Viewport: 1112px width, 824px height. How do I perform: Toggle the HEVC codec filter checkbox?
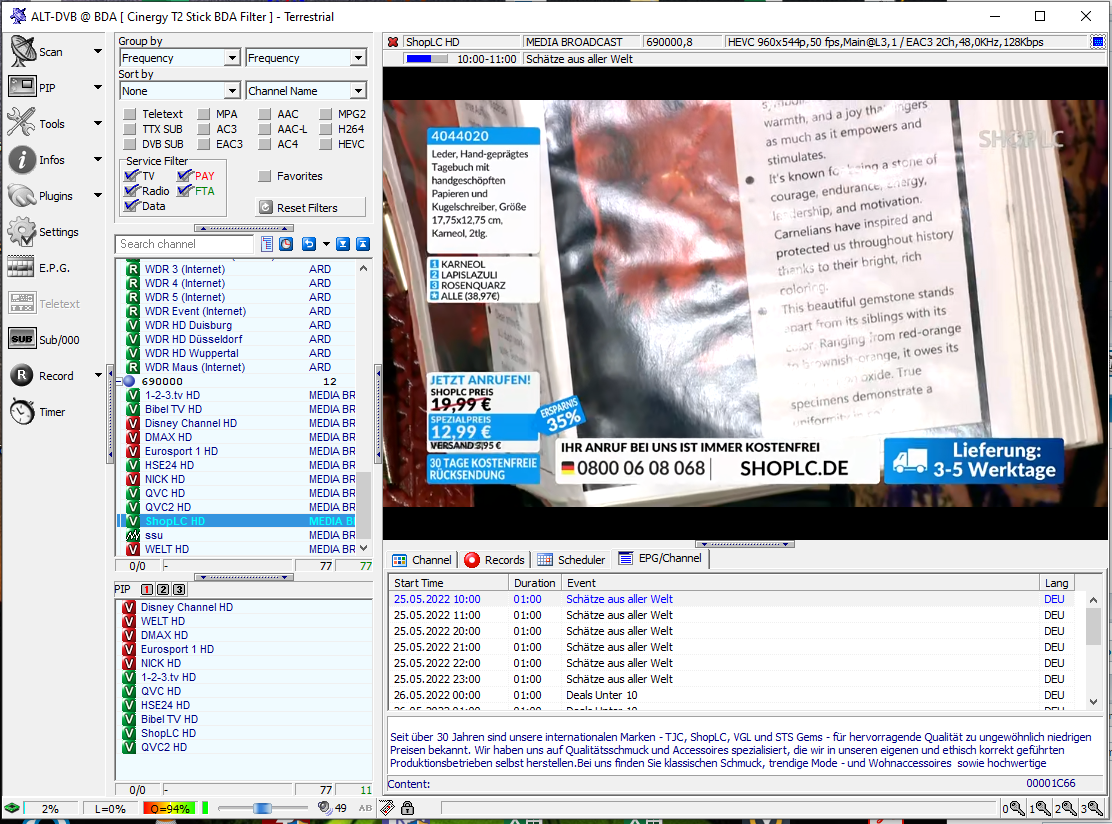click(325, 144)
